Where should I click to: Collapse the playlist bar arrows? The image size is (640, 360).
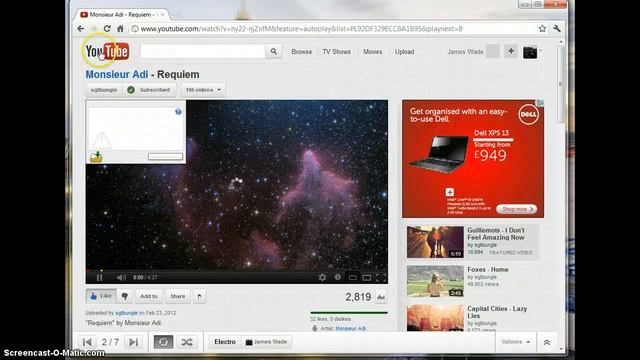point(547,342)
